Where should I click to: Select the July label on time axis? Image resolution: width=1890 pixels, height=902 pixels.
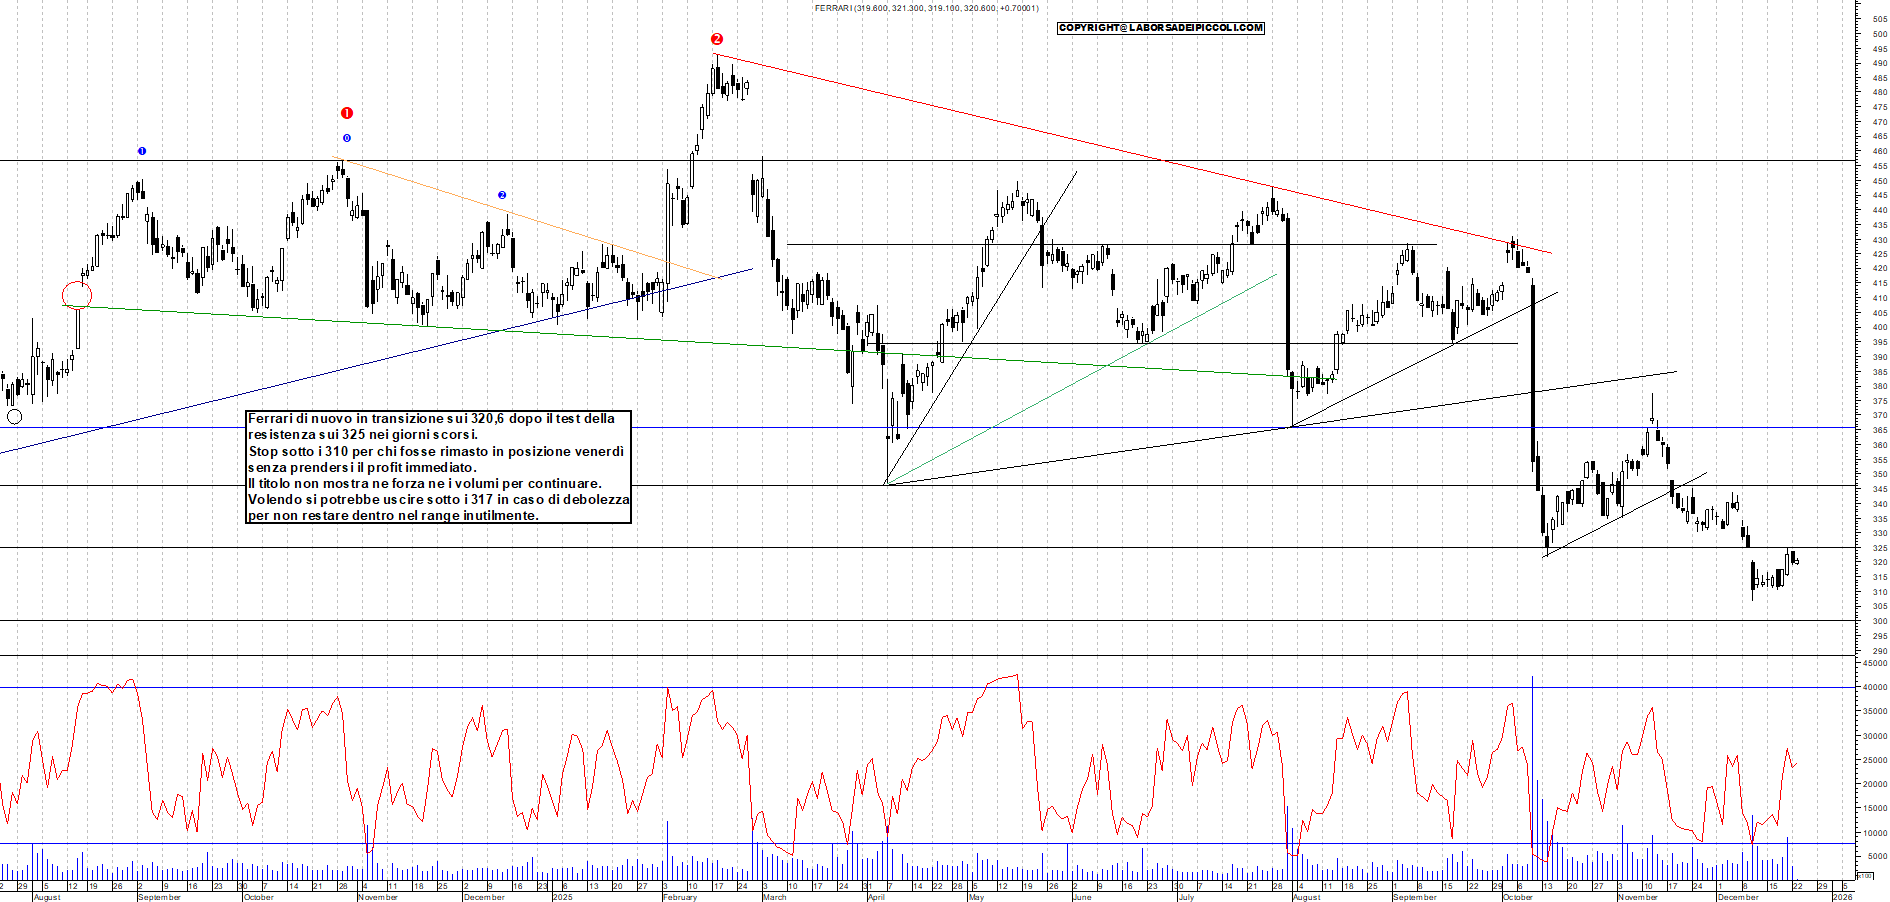tap(1186, 897)
